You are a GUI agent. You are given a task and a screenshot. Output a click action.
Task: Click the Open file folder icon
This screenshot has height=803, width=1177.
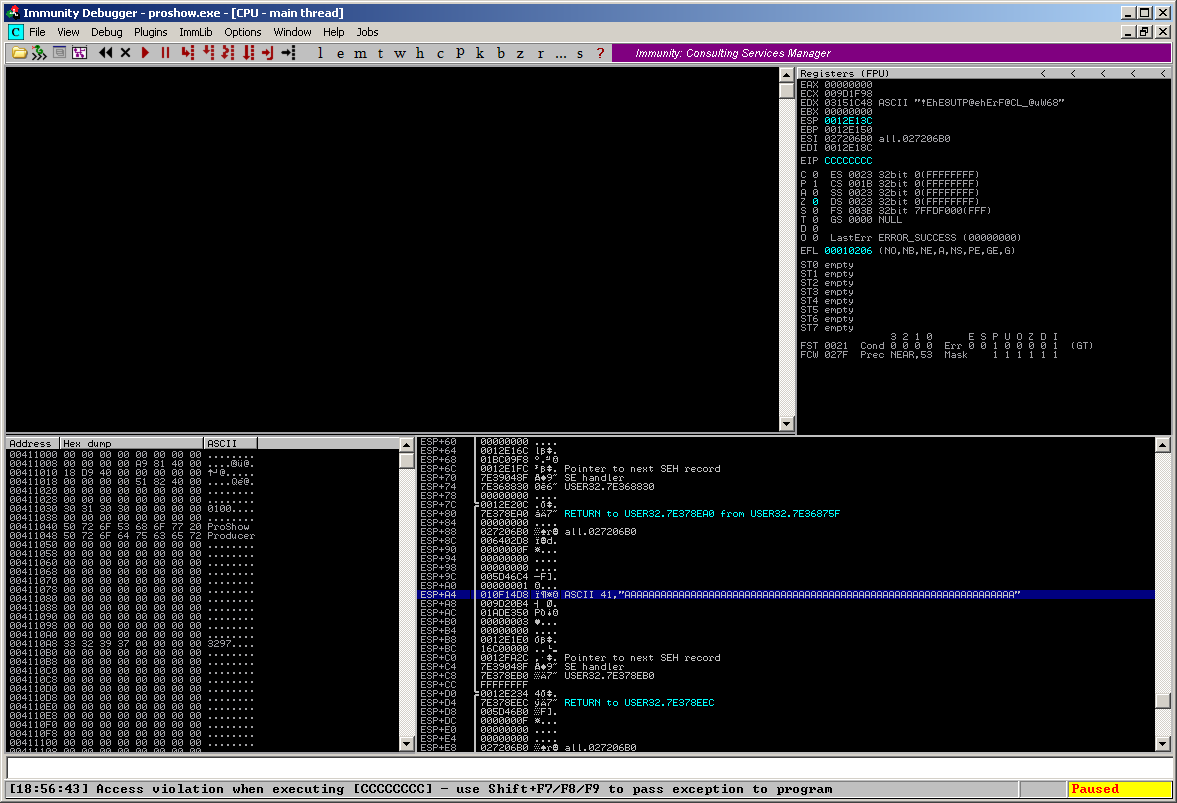click(19, 53)
